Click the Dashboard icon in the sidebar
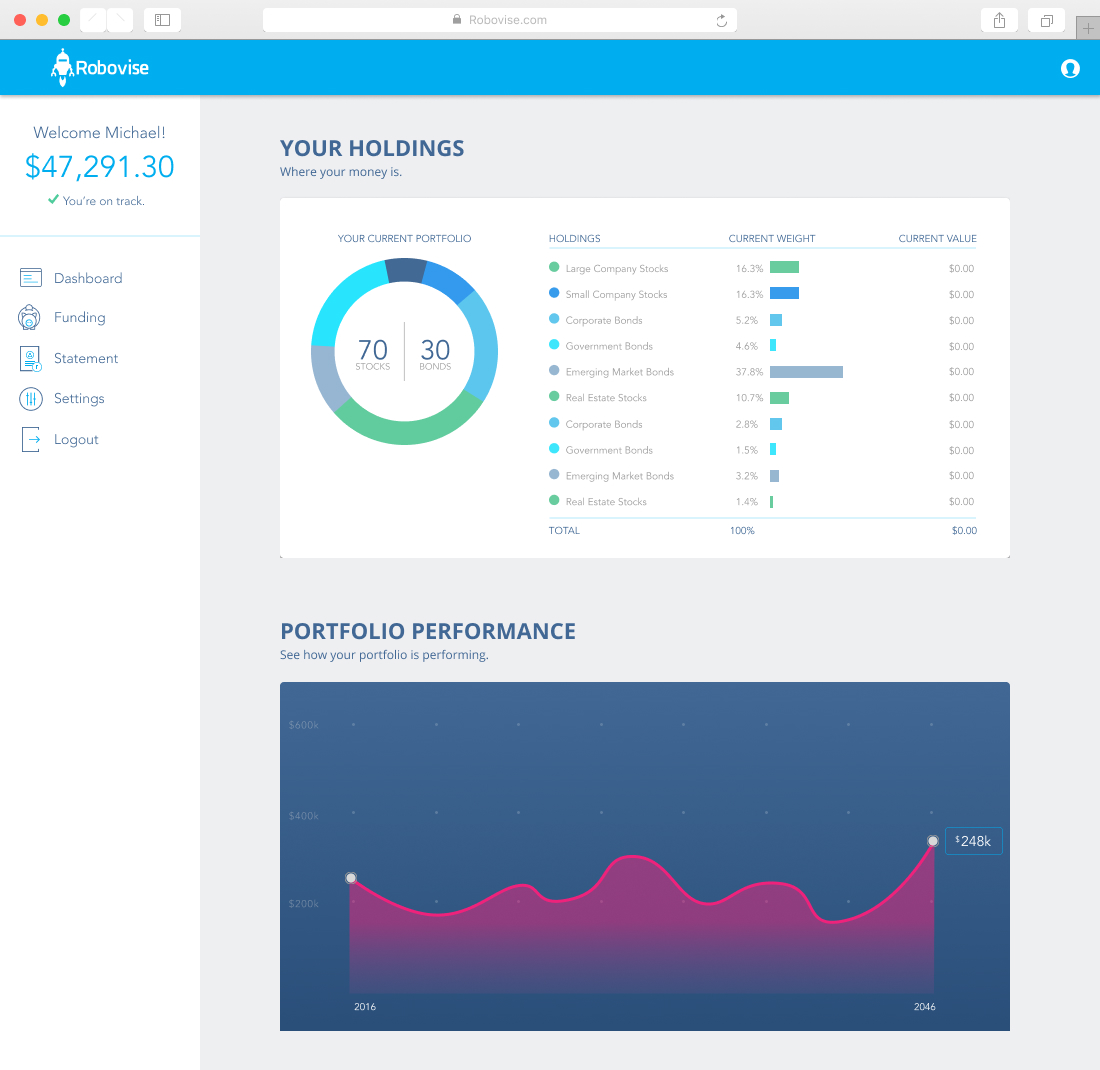The height and width of the screenshot is (1070, 1100). point(31,278)
